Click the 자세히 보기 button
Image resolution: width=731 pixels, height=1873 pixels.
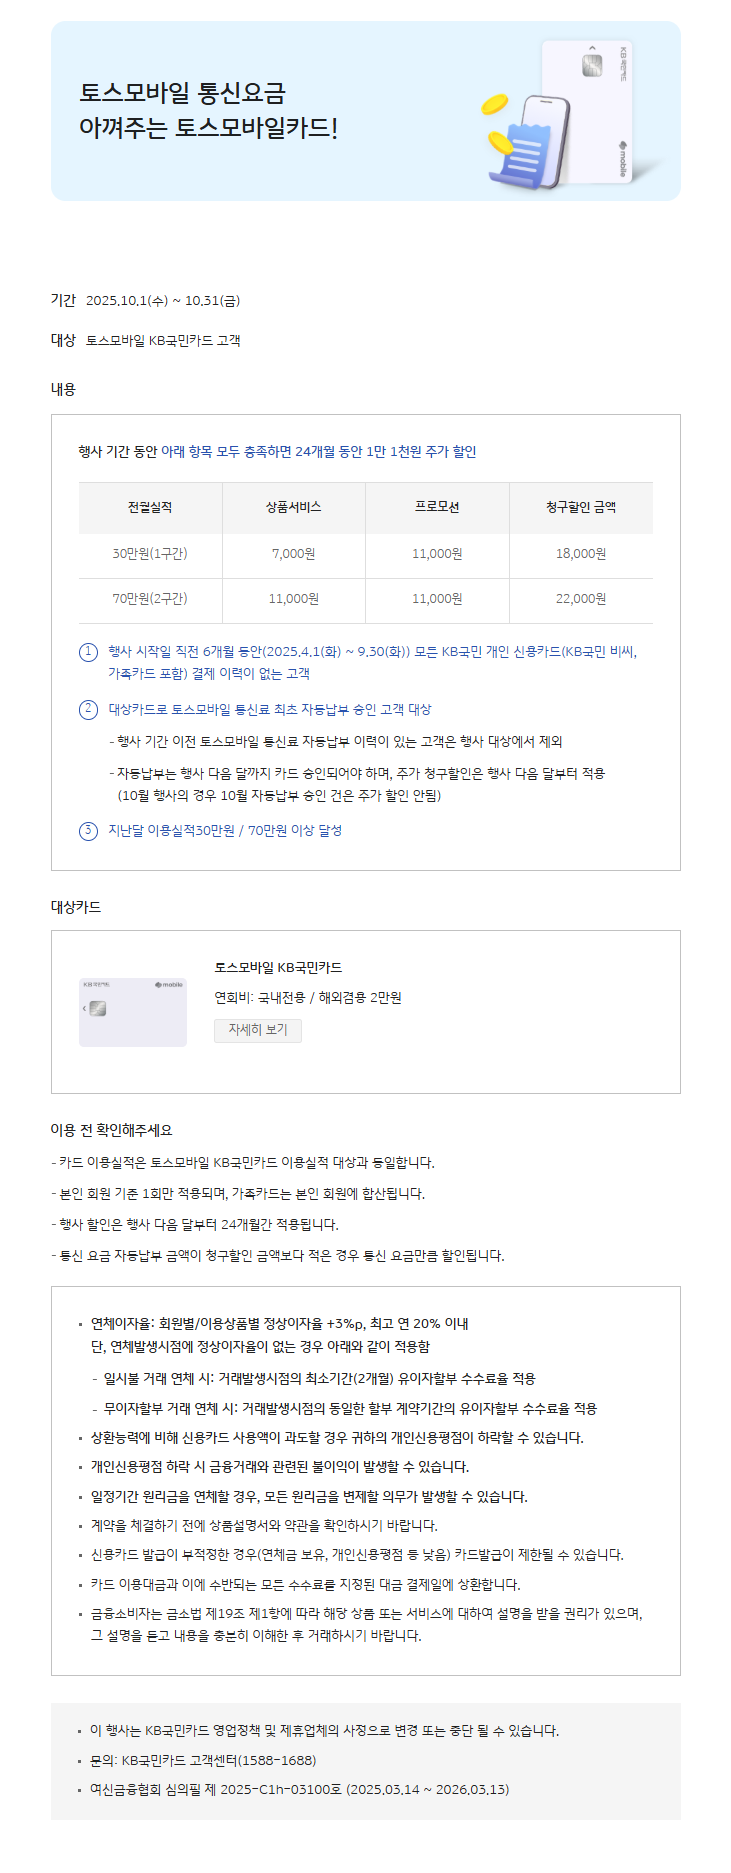pyautogui.click(x=258, y=1030)
